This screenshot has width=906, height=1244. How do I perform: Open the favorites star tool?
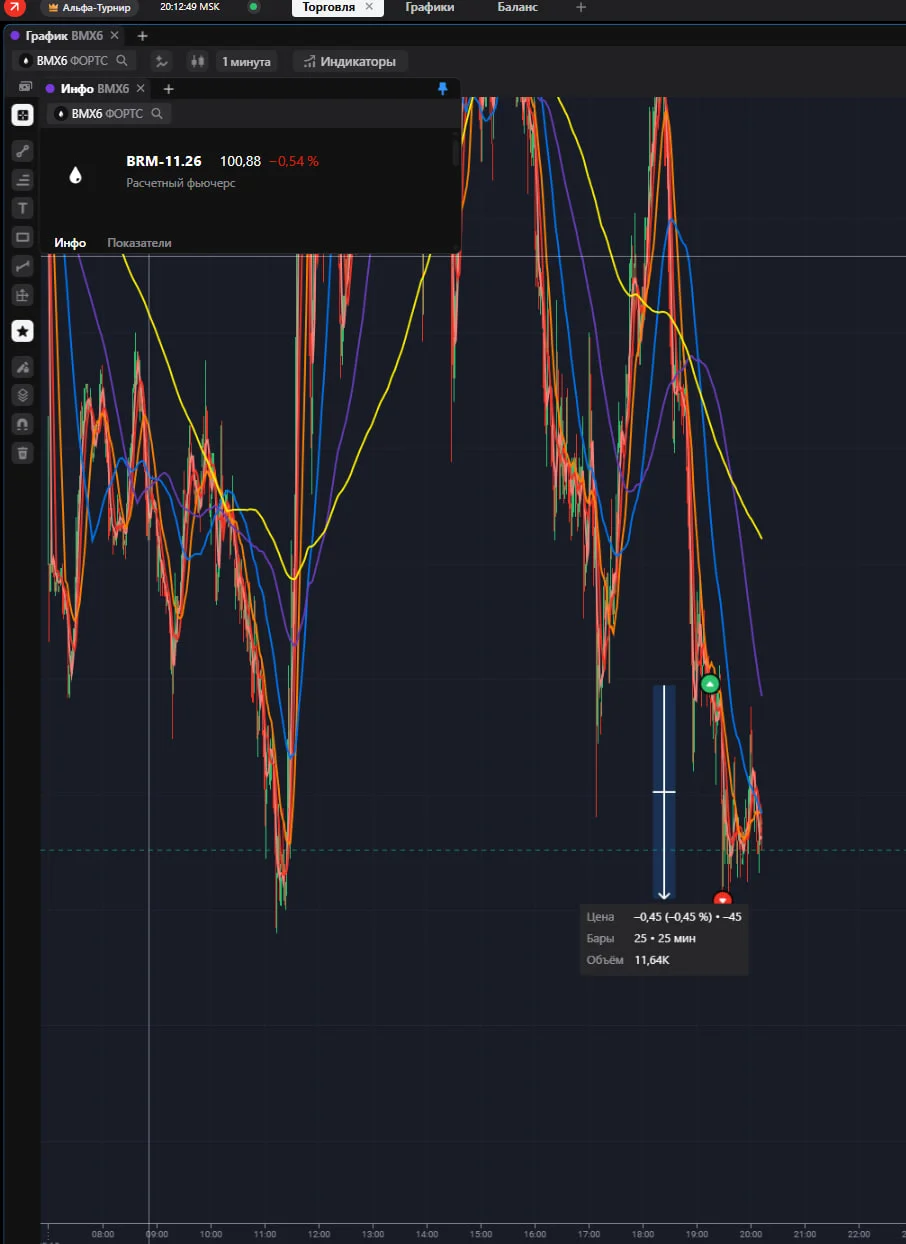[x=22, y=331]
